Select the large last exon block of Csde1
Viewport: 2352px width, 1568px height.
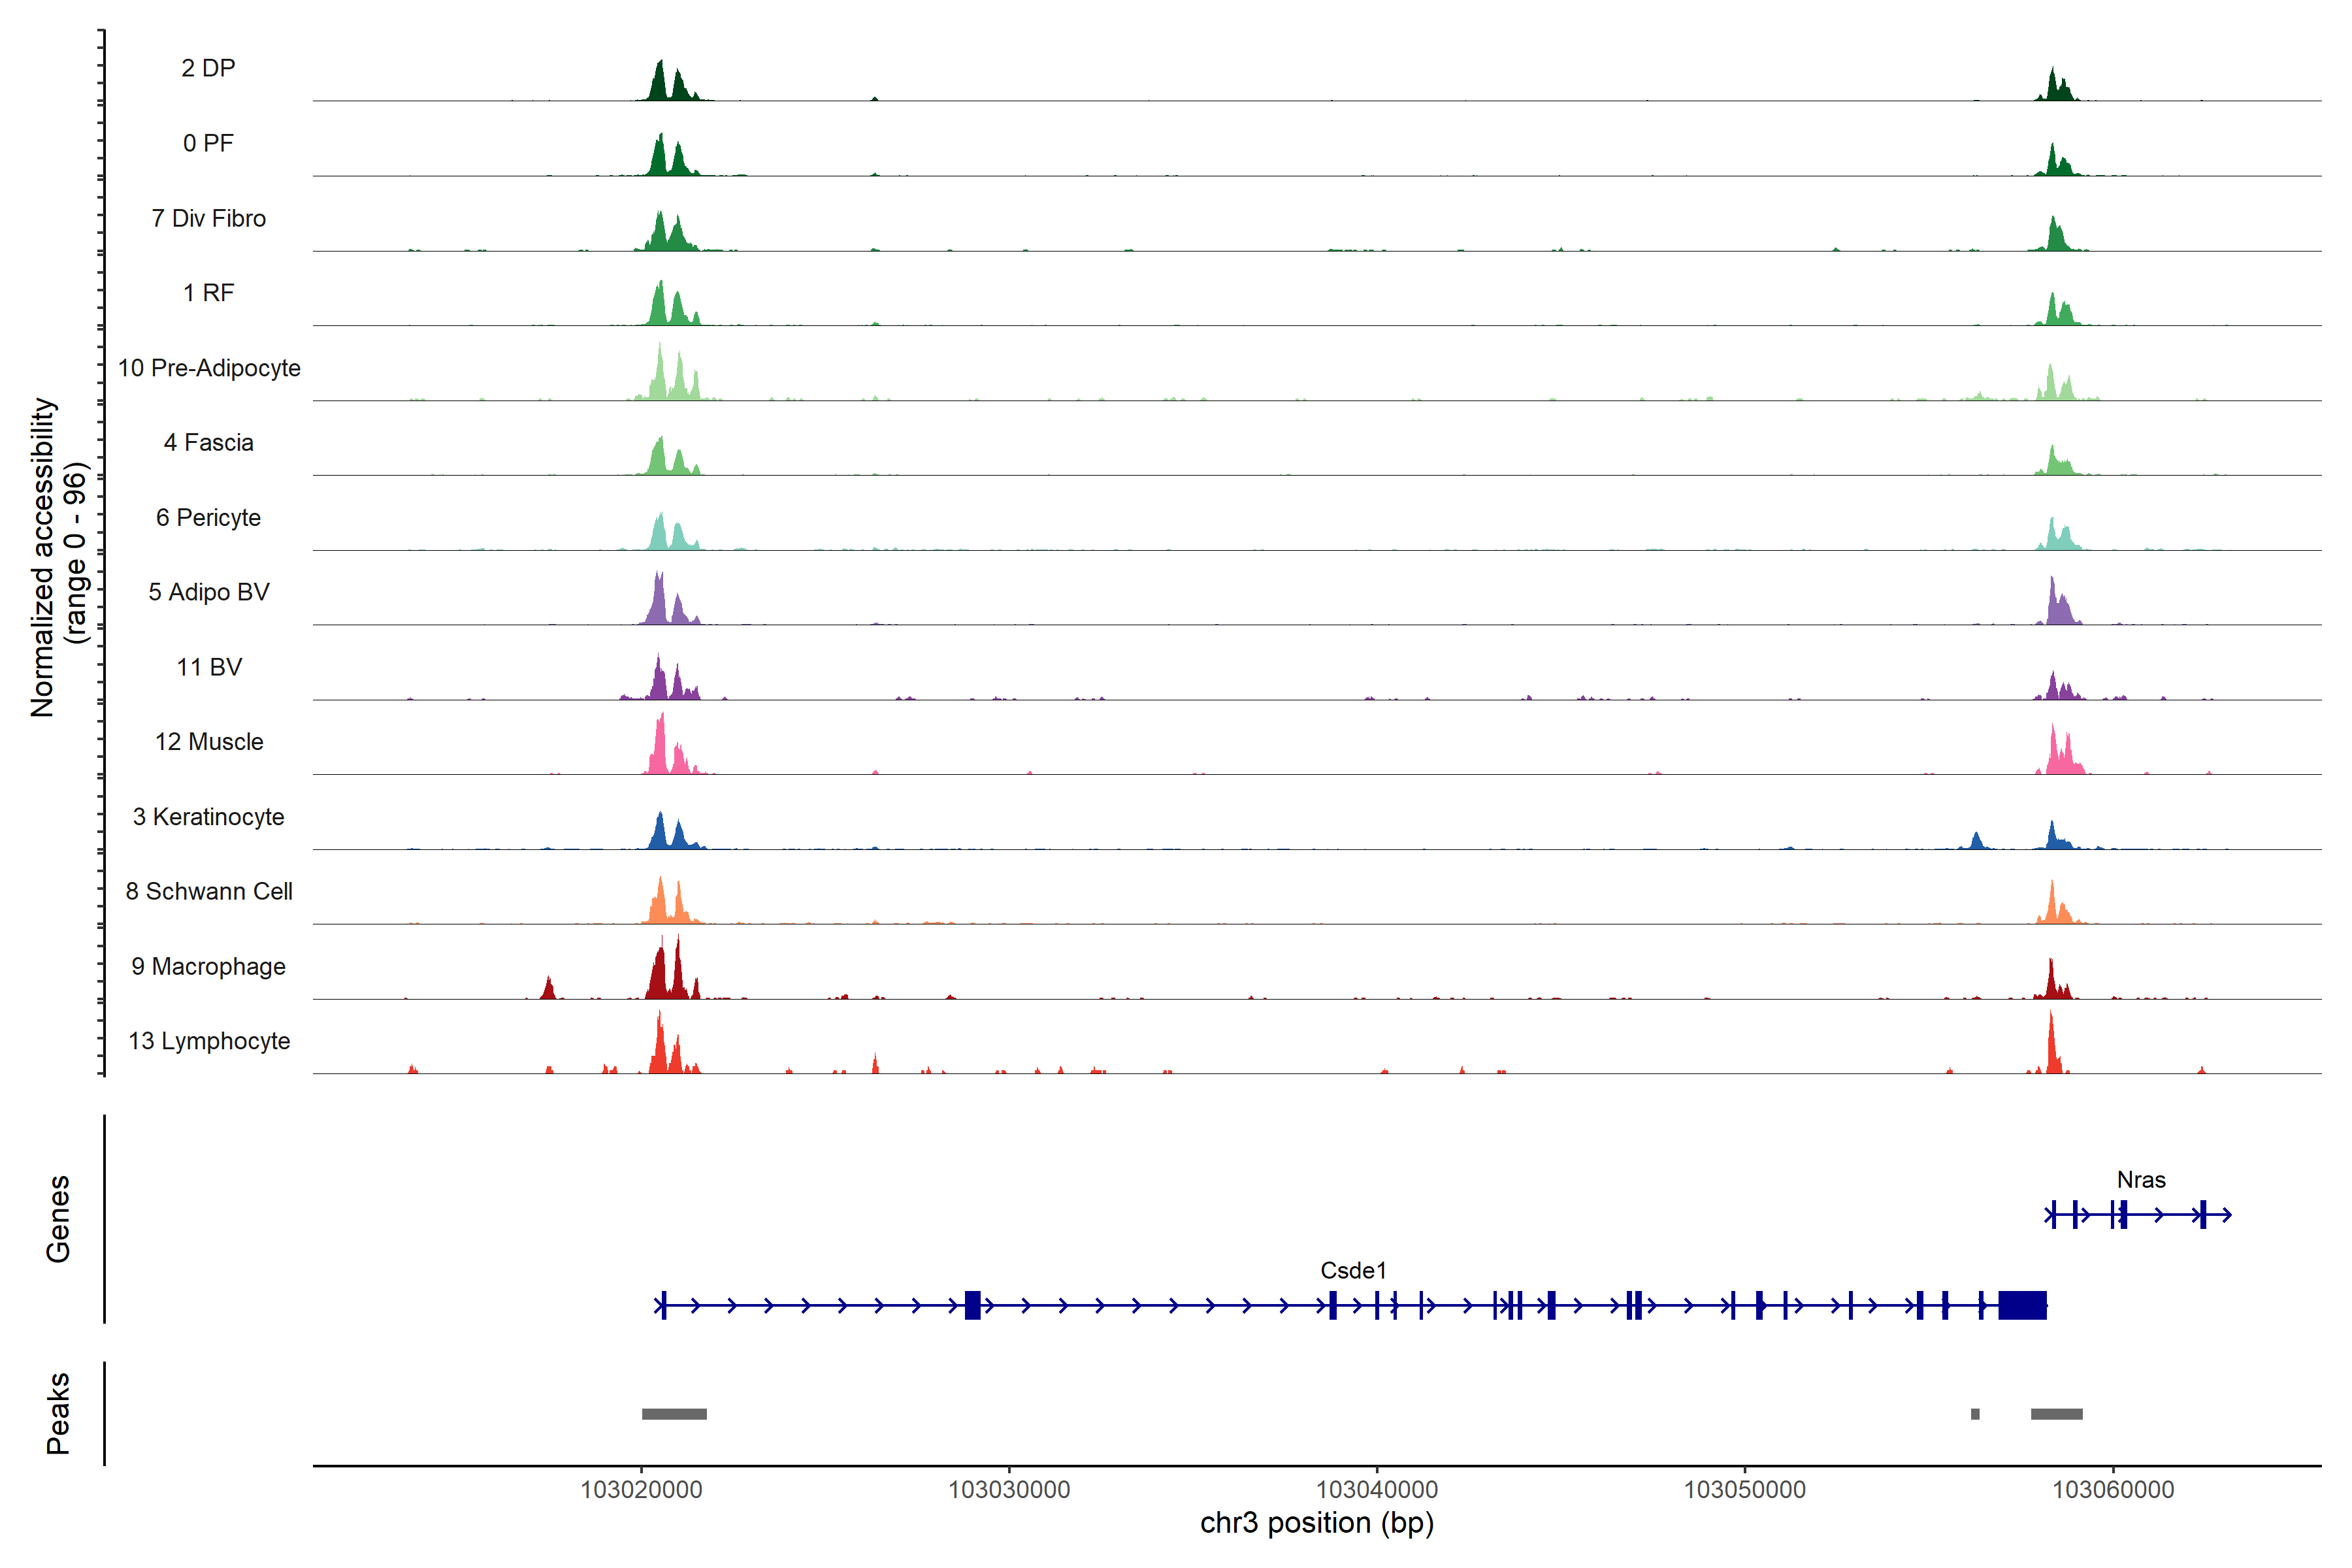[2022, 1305]
